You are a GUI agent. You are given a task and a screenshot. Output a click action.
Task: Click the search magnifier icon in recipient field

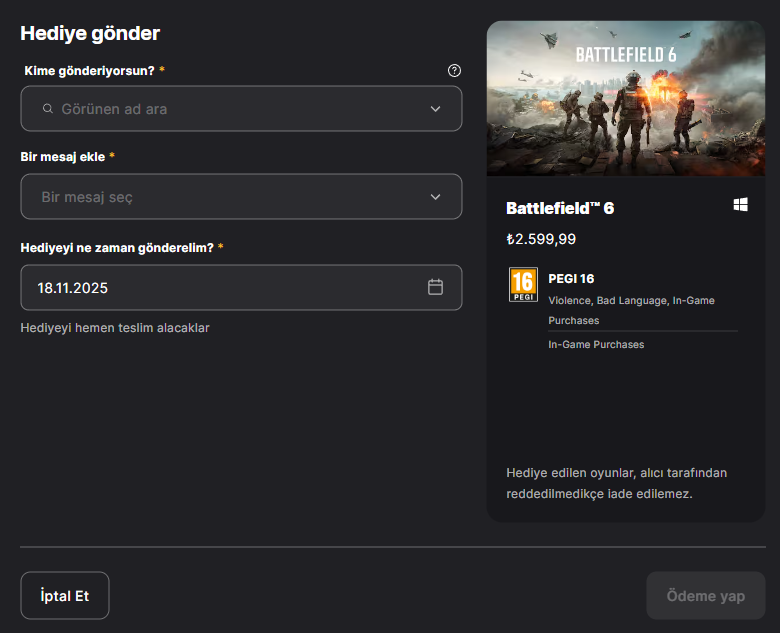pyautogui.click(x=48, y=108)
